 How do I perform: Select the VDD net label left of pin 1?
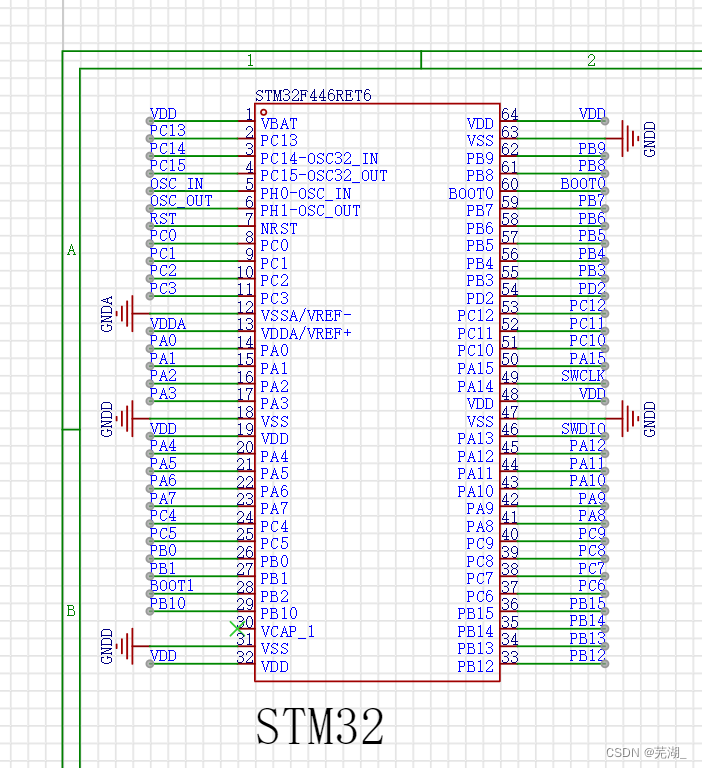tap(163, 114)
